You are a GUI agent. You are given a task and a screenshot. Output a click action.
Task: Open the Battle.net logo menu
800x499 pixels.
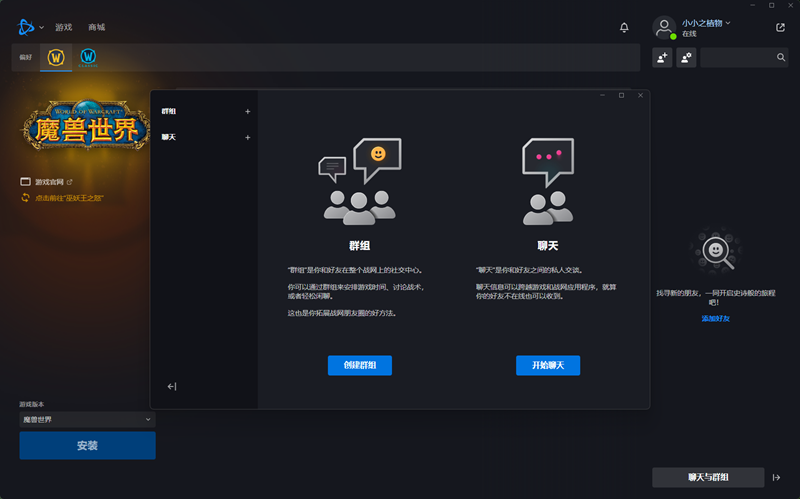(25, 27)
